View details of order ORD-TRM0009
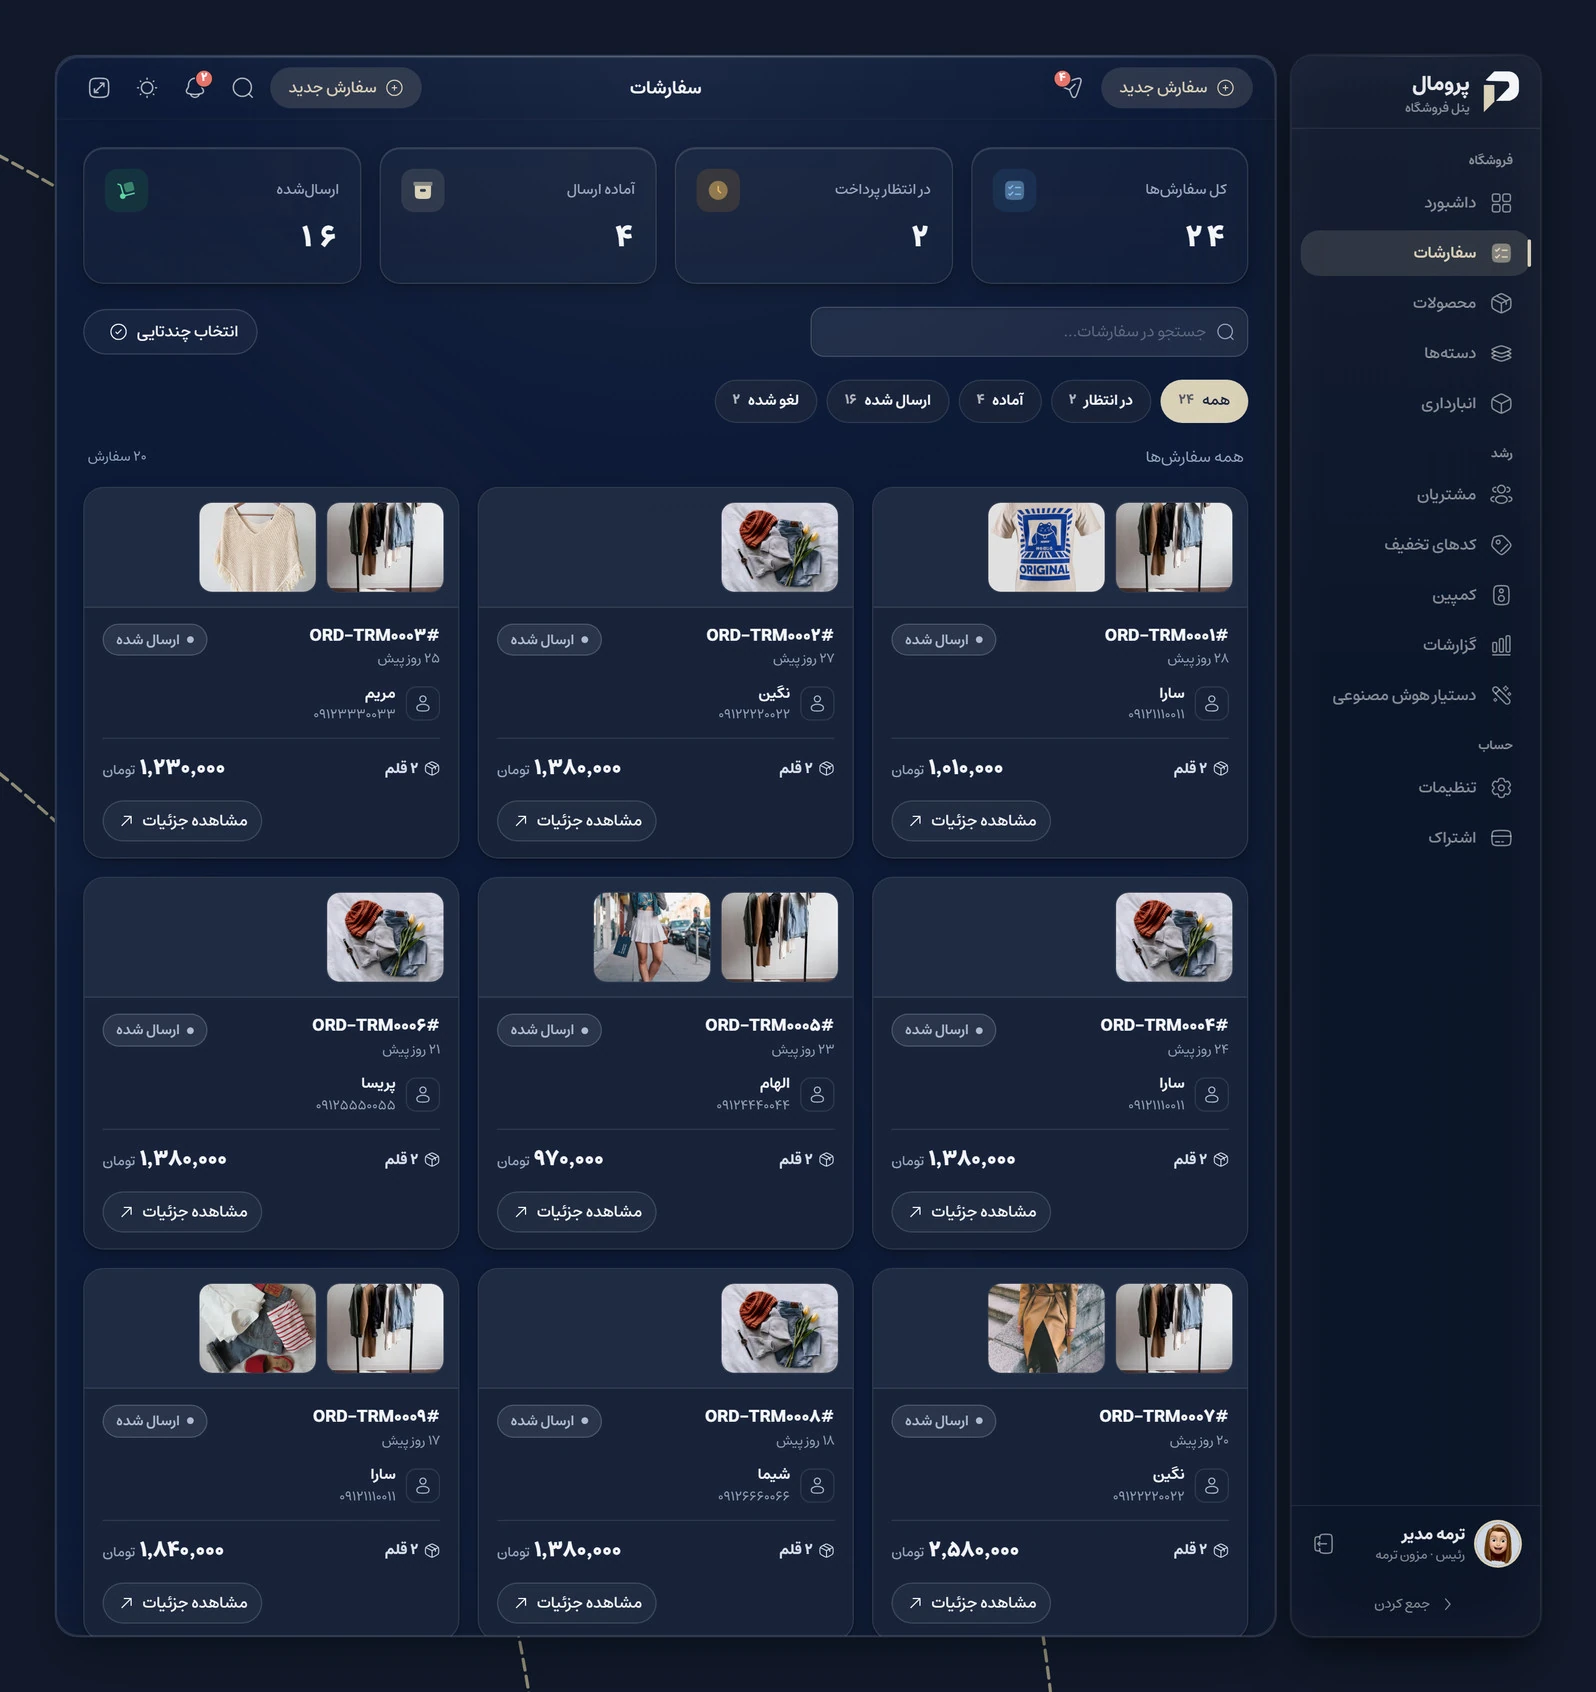1596x1692 pixels. tap(182, 1603)
